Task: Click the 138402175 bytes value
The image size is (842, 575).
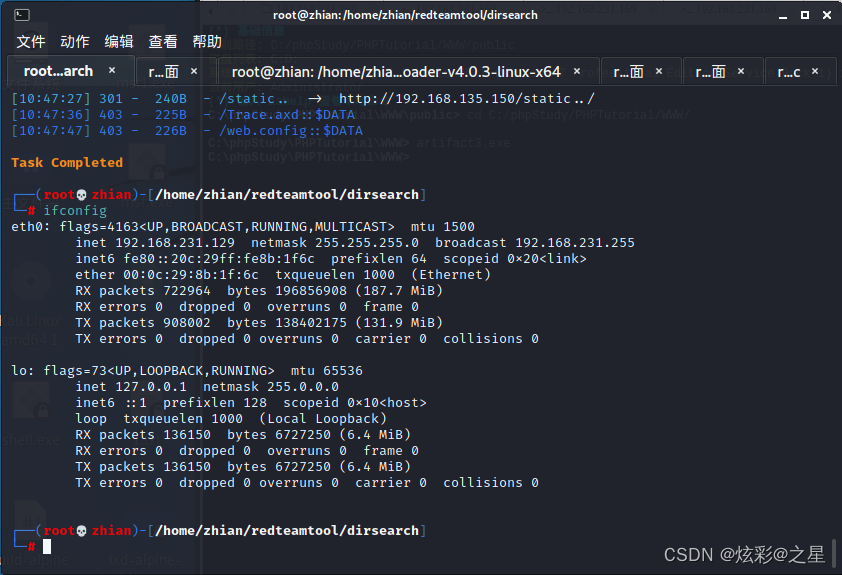Action: point(311,323)
